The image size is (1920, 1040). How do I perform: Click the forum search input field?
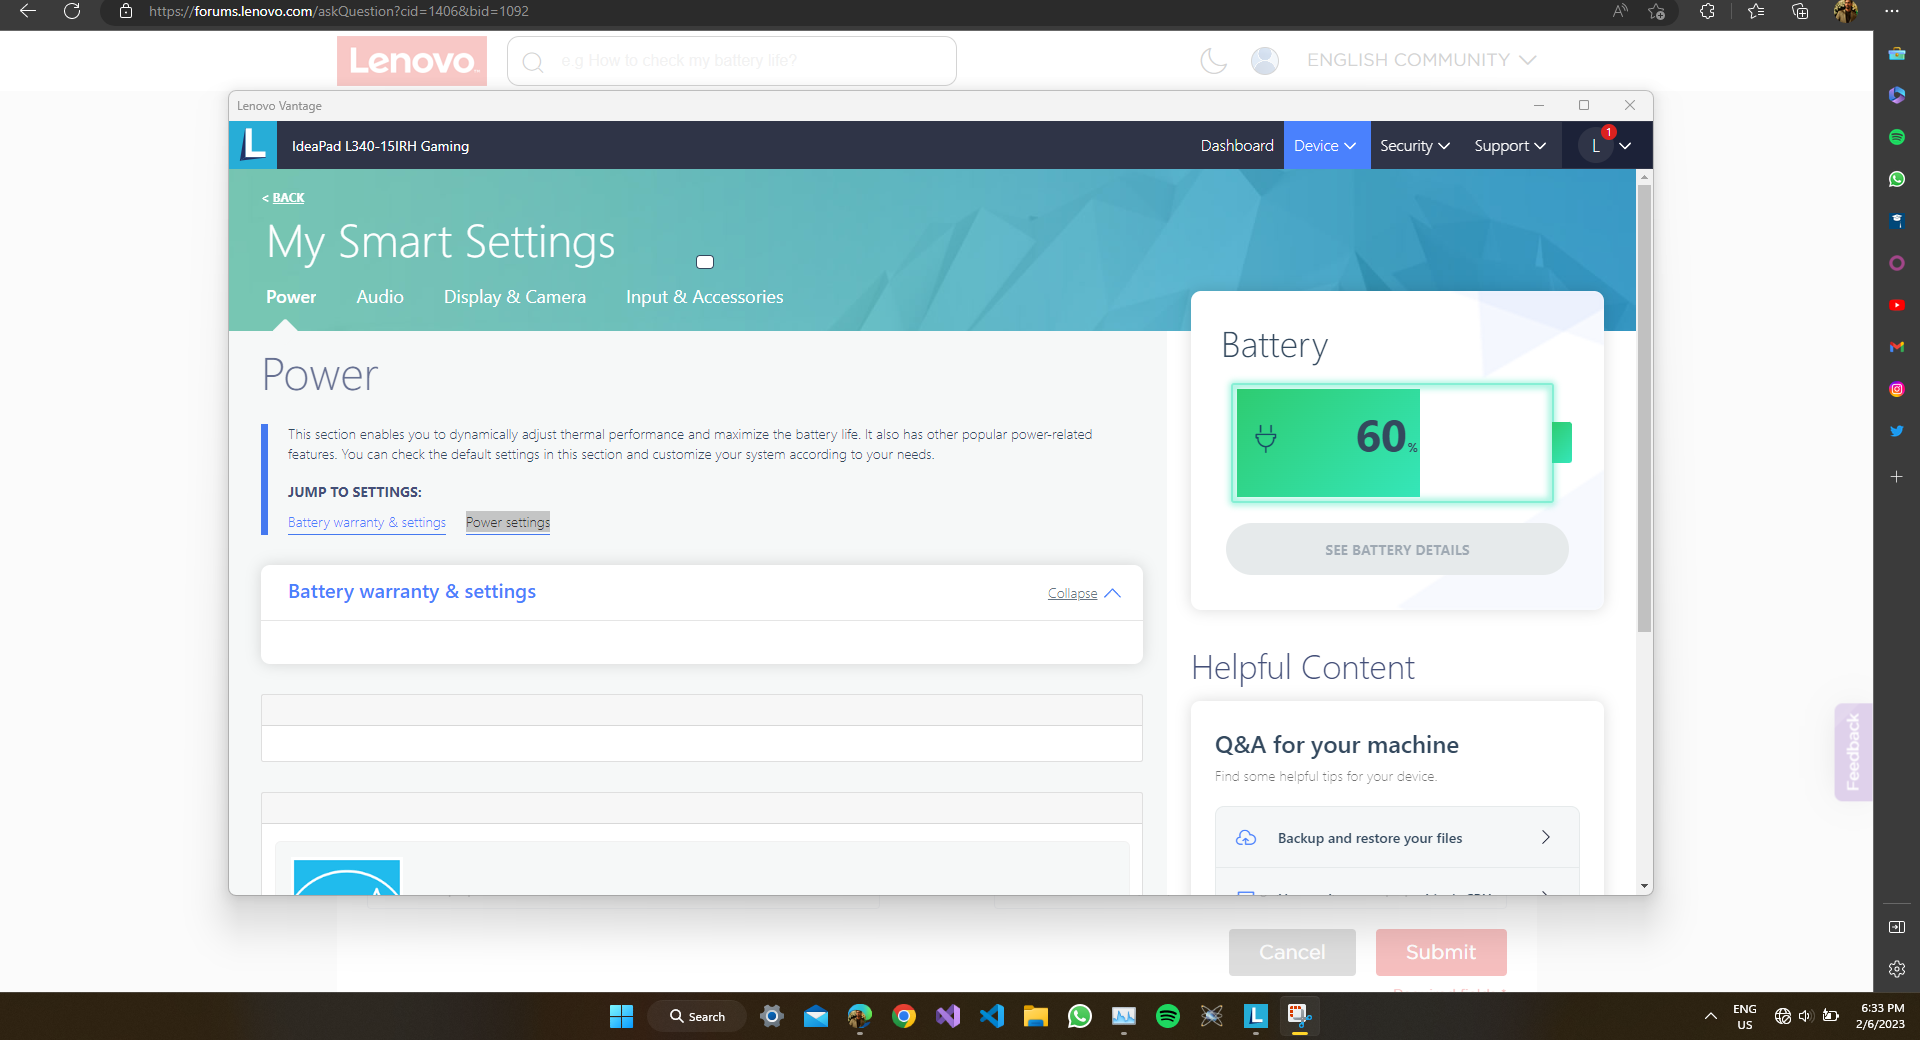732,61
